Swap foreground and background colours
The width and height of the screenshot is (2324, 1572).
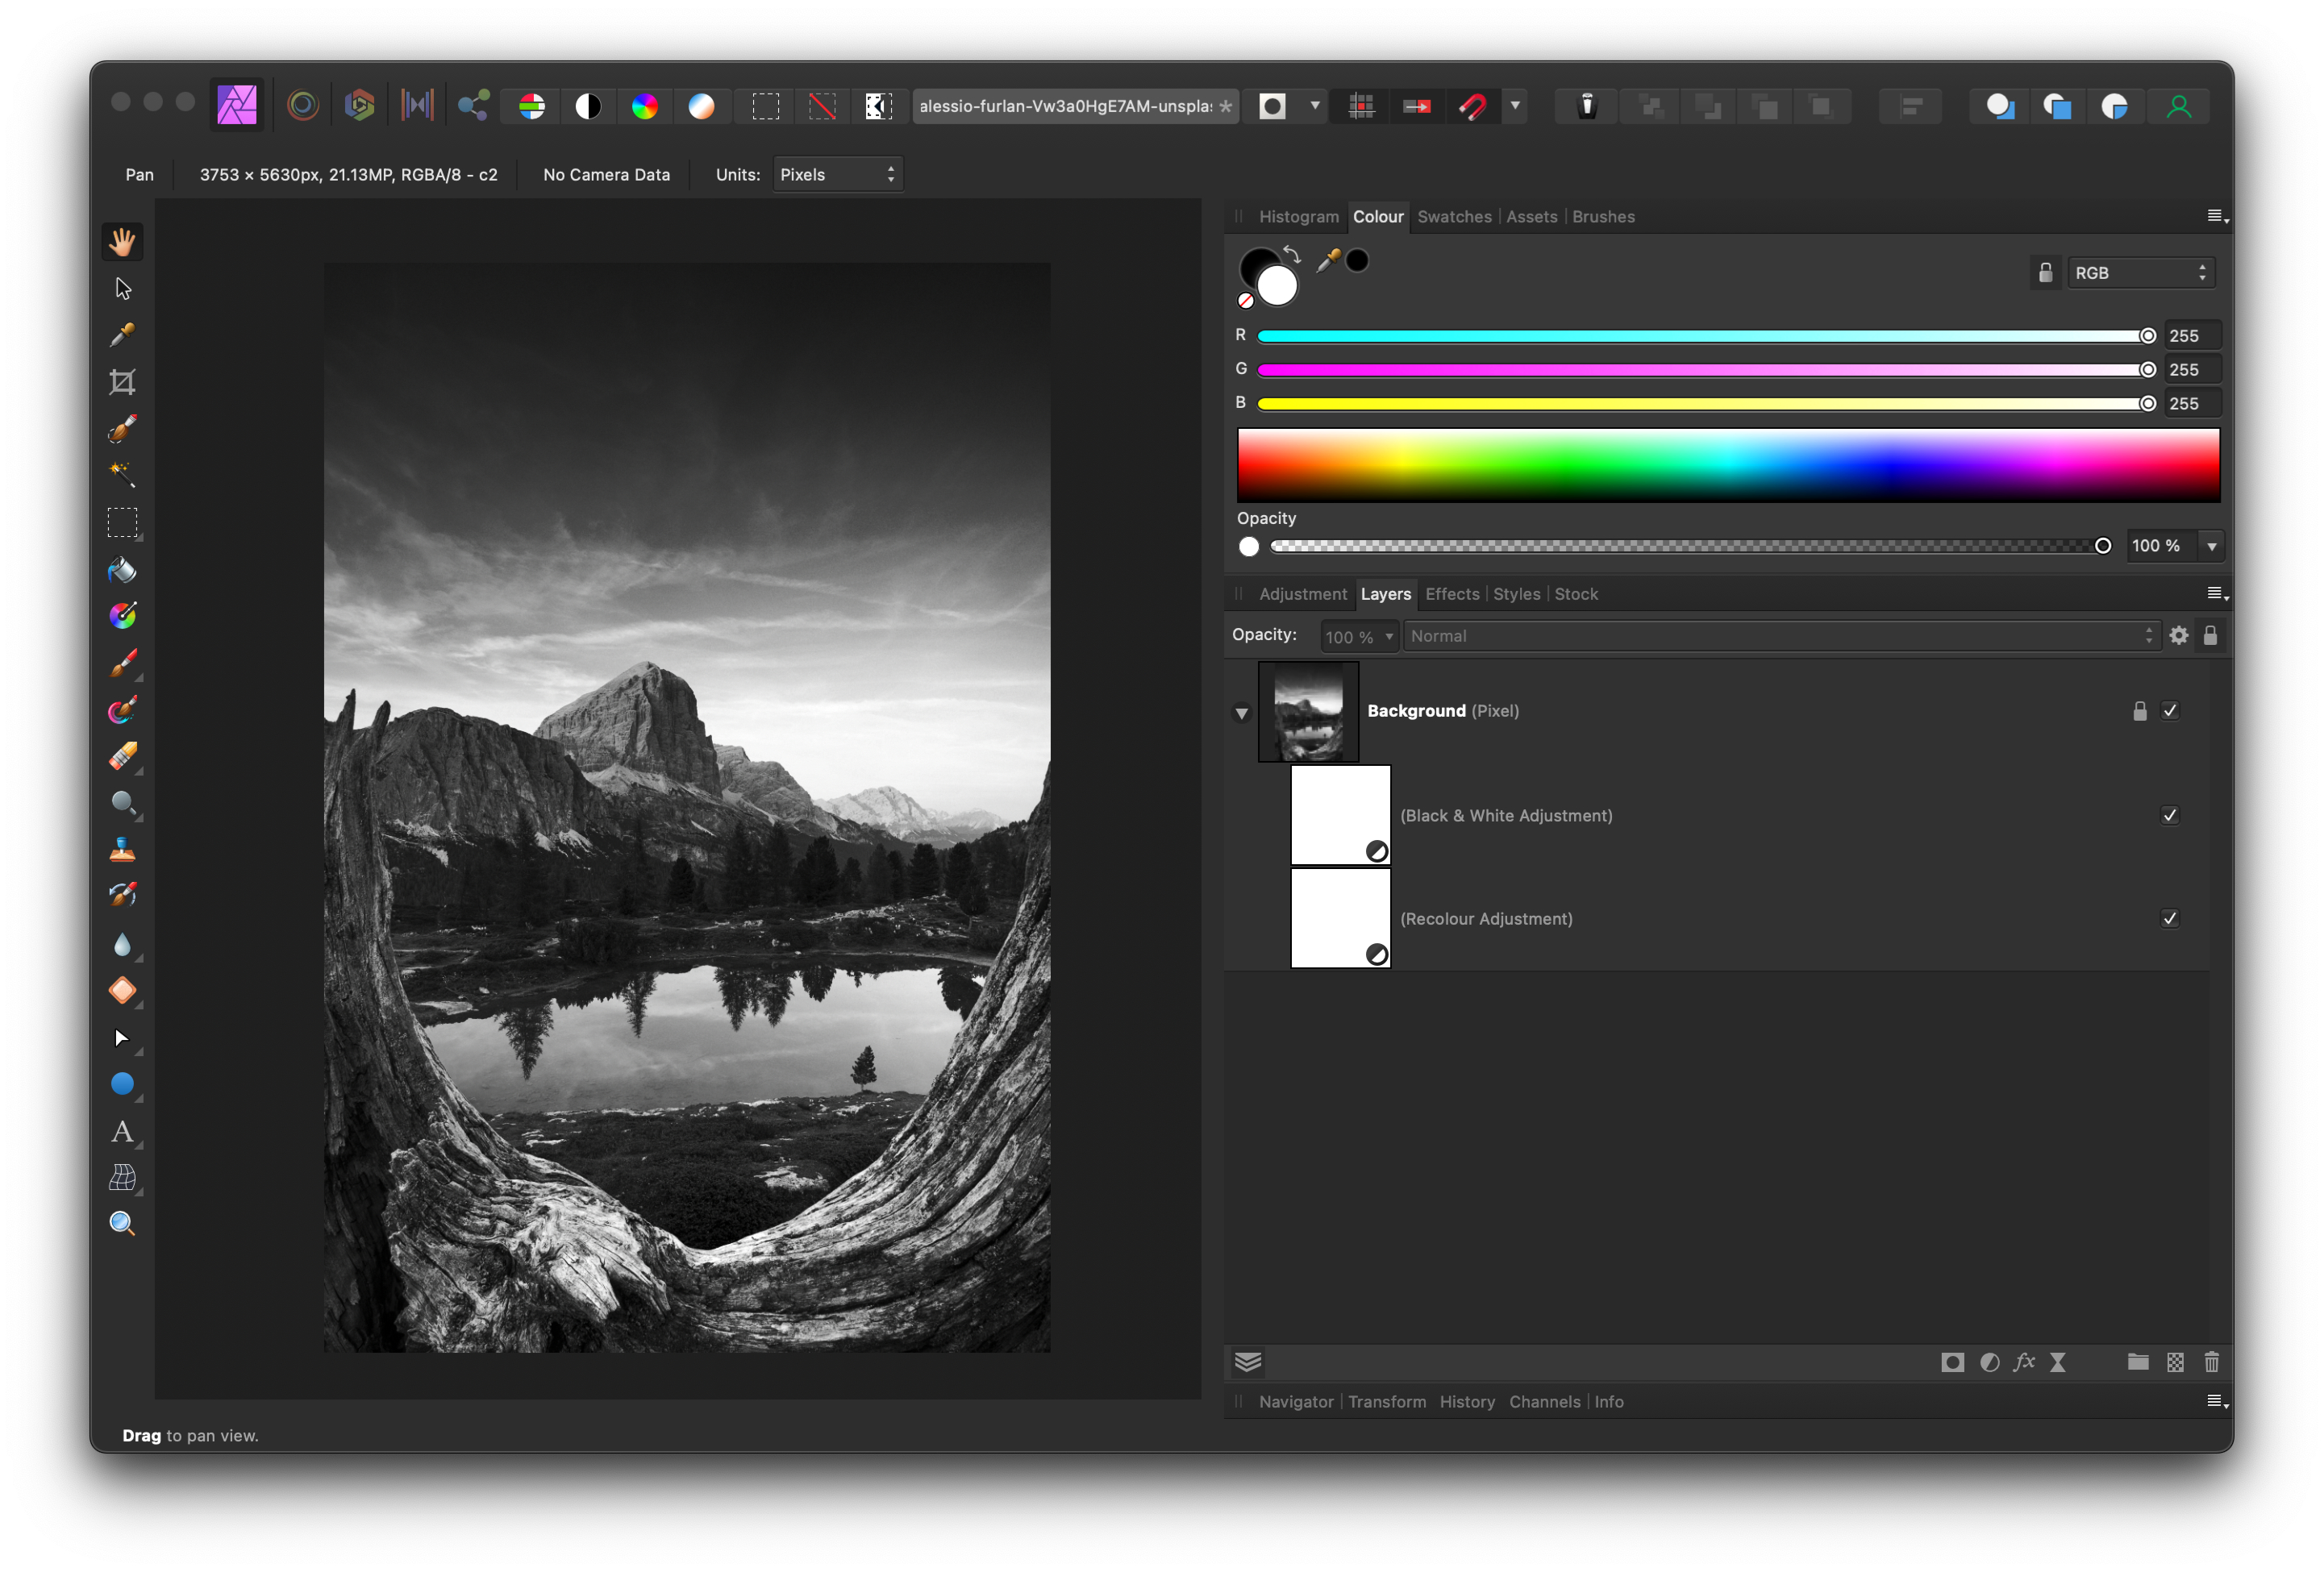(x=1292, y=254)
